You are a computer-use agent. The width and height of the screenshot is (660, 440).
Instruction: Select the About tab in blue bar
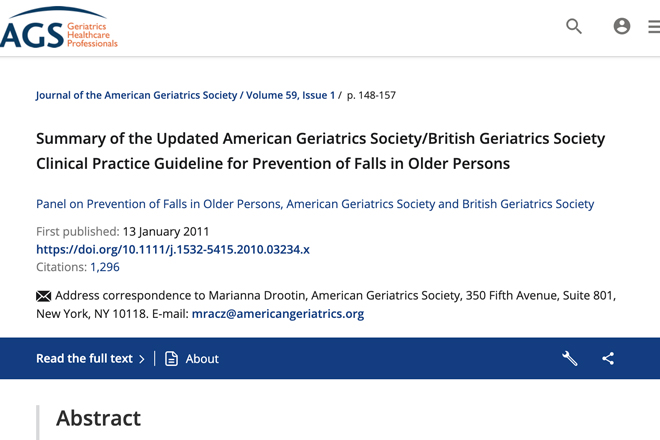pyautogui.click(x=202, y=359)
